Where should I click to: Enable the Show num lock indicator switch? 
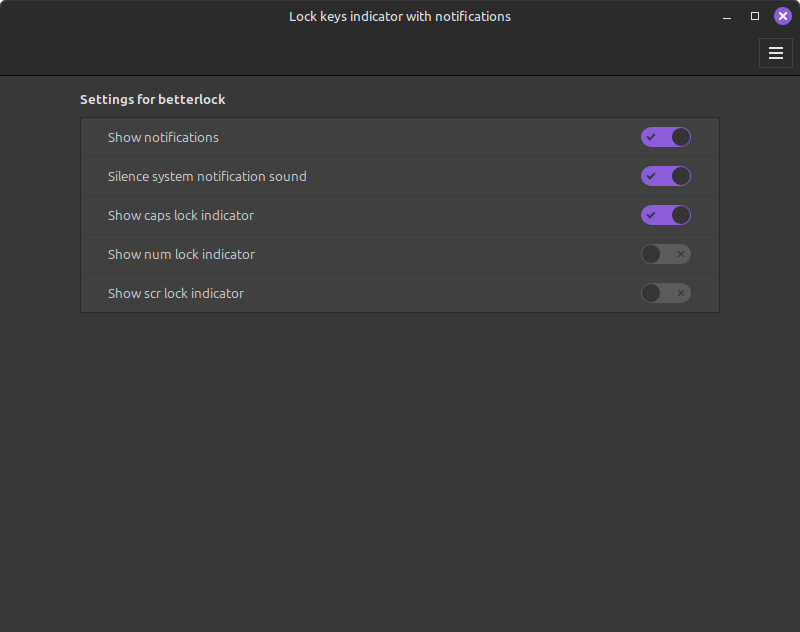[666, 254]
